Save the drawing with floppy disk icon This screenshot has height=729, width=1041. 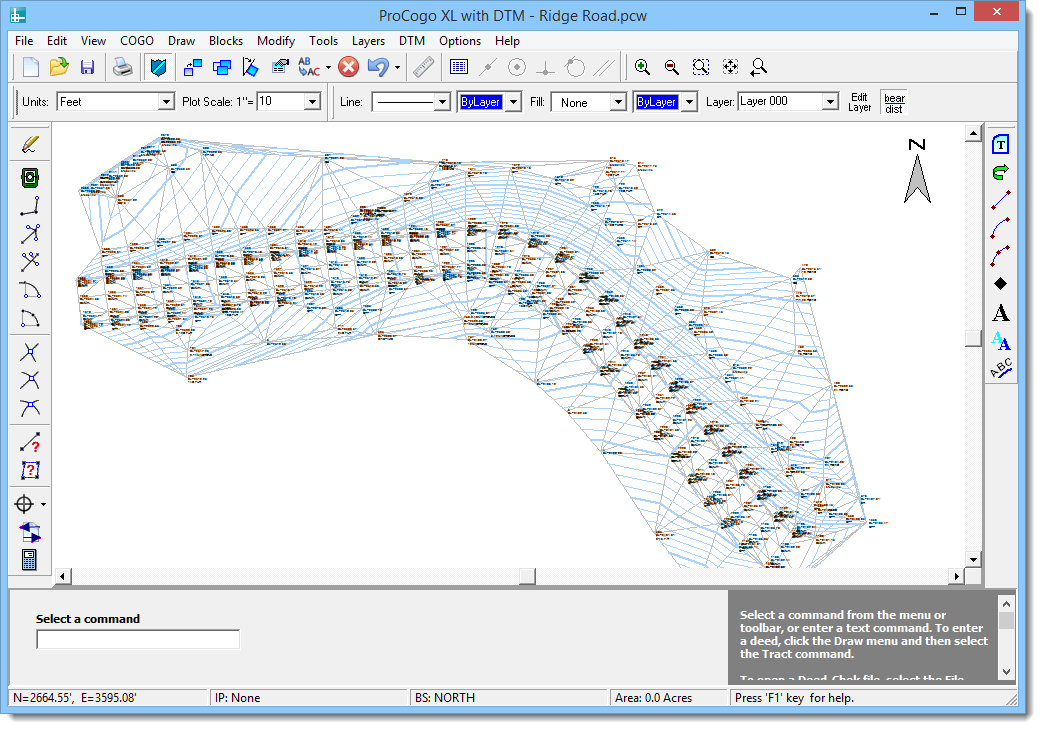[87, 67]
